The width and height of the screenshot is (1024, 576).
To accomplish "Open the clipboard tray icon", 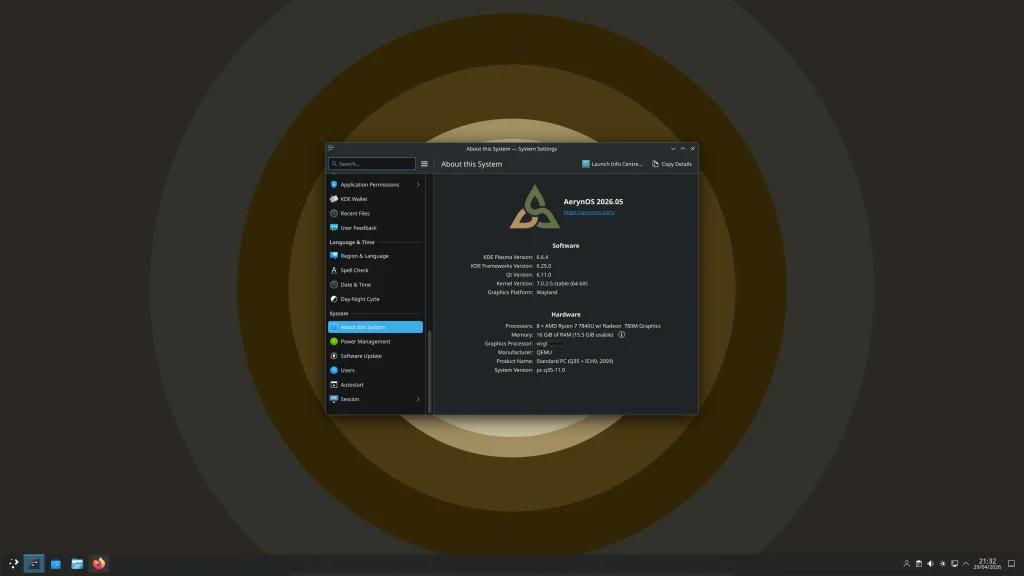I will [919, 563].
